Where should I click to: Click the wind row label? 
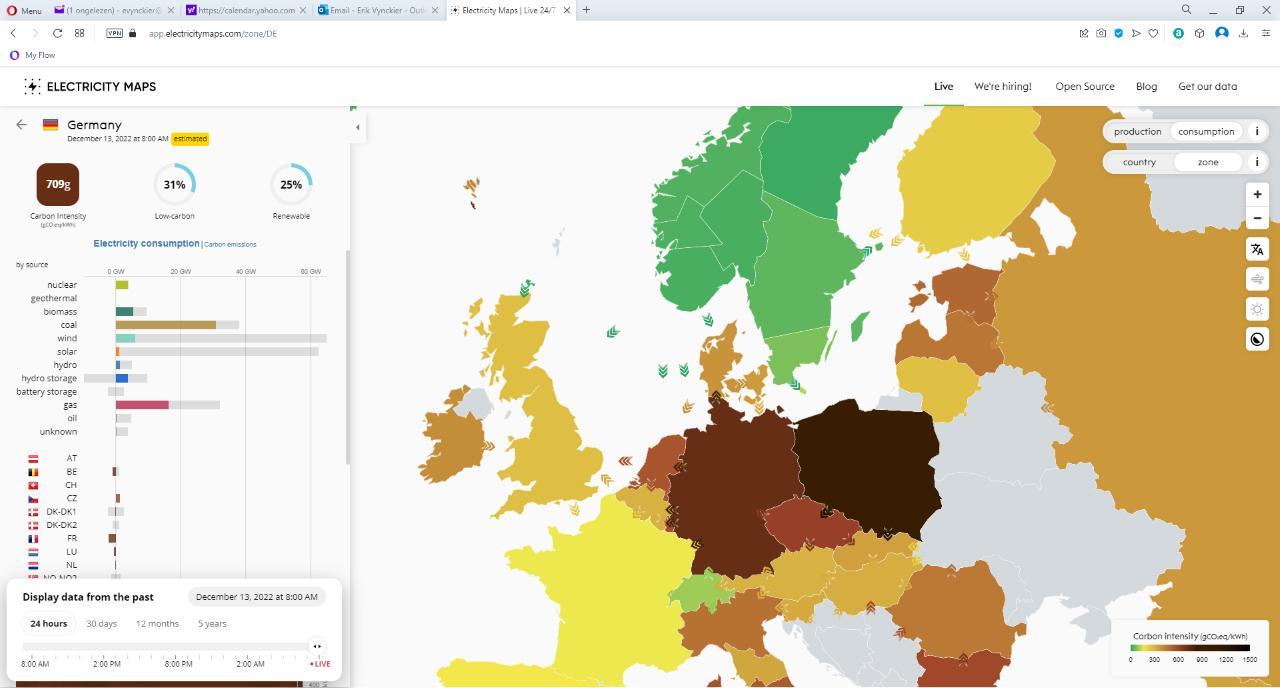(67, 338)
